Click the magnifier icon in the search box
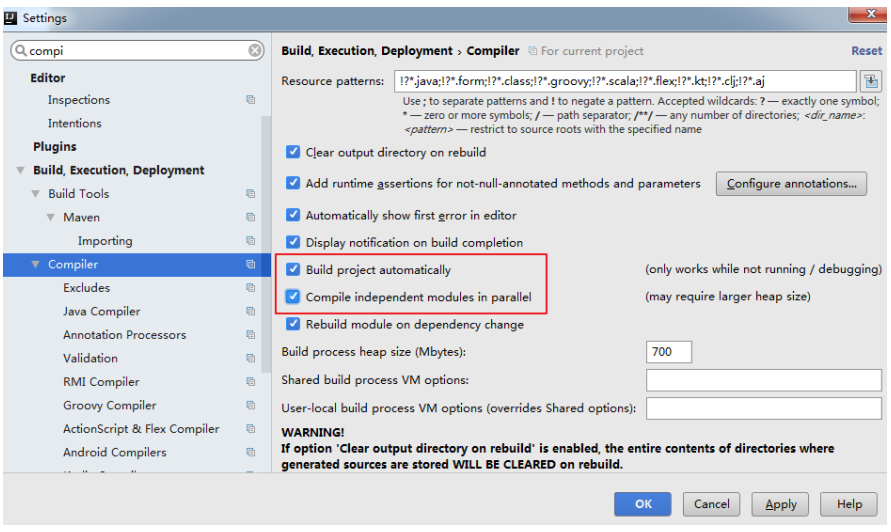Image resolution: width=891 pixels, height=532 pixels. [21, 51]
